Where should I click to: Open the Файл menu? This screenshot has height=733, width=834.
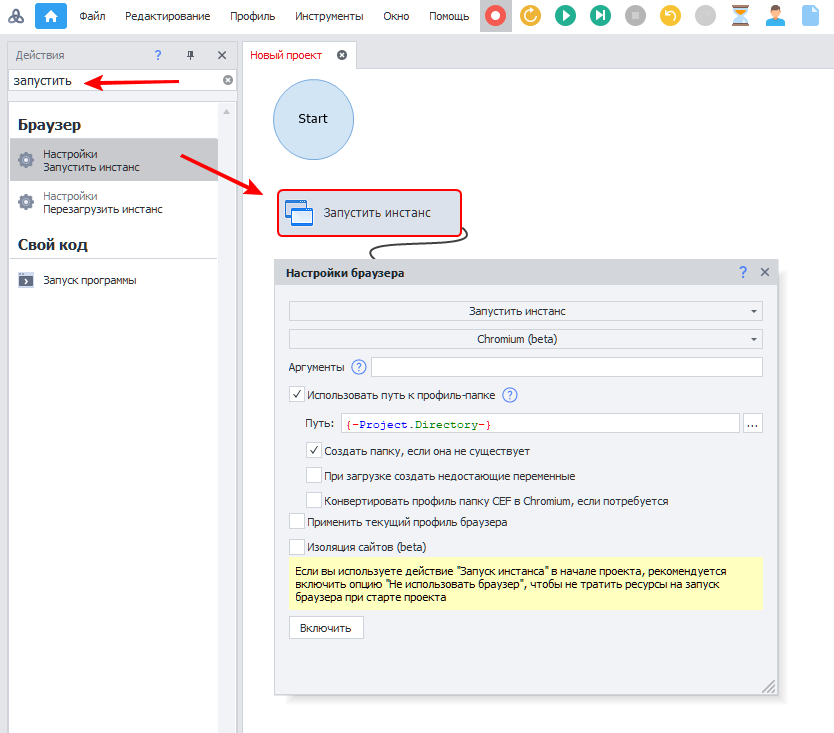pos(93,16)
